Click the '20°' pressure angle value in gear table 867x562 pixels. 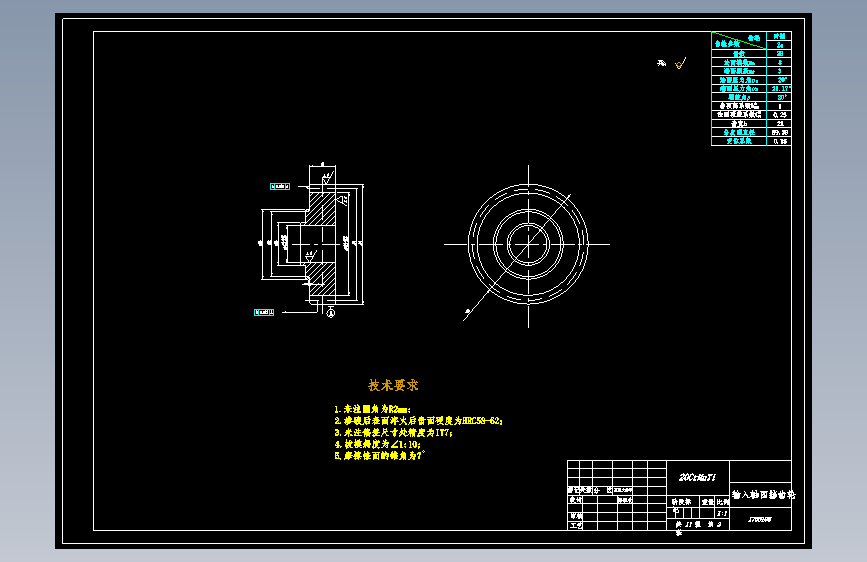point(781,80)
